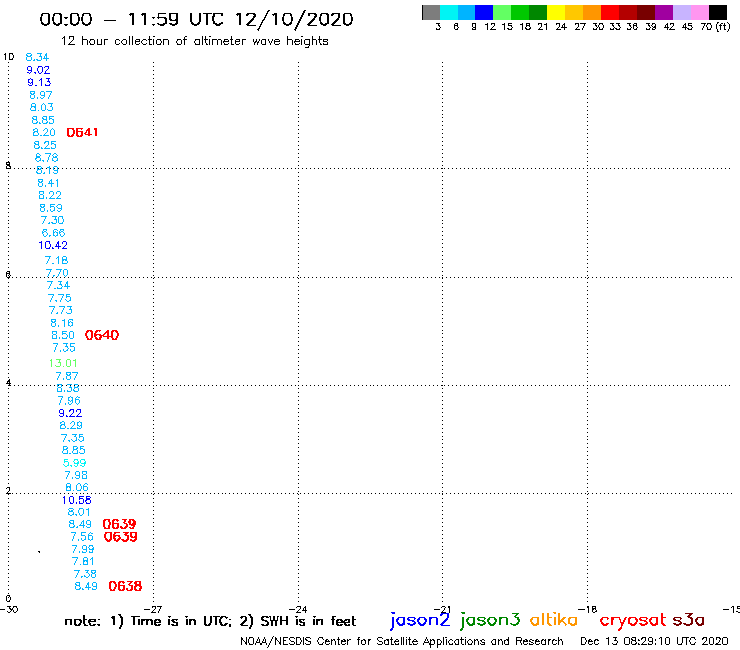
Task: Click the red cryosat satellite legend label
Action: click(632, 620)
